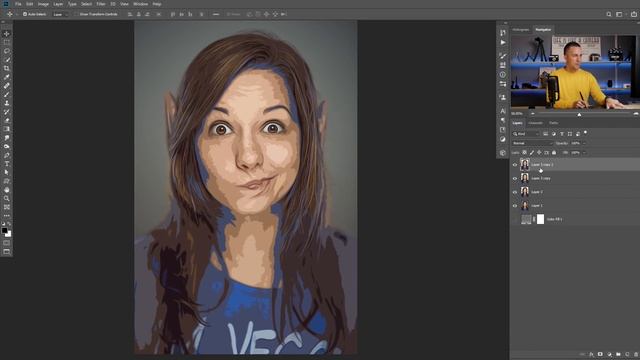Select the Move tool in the left toolbar

7,34
